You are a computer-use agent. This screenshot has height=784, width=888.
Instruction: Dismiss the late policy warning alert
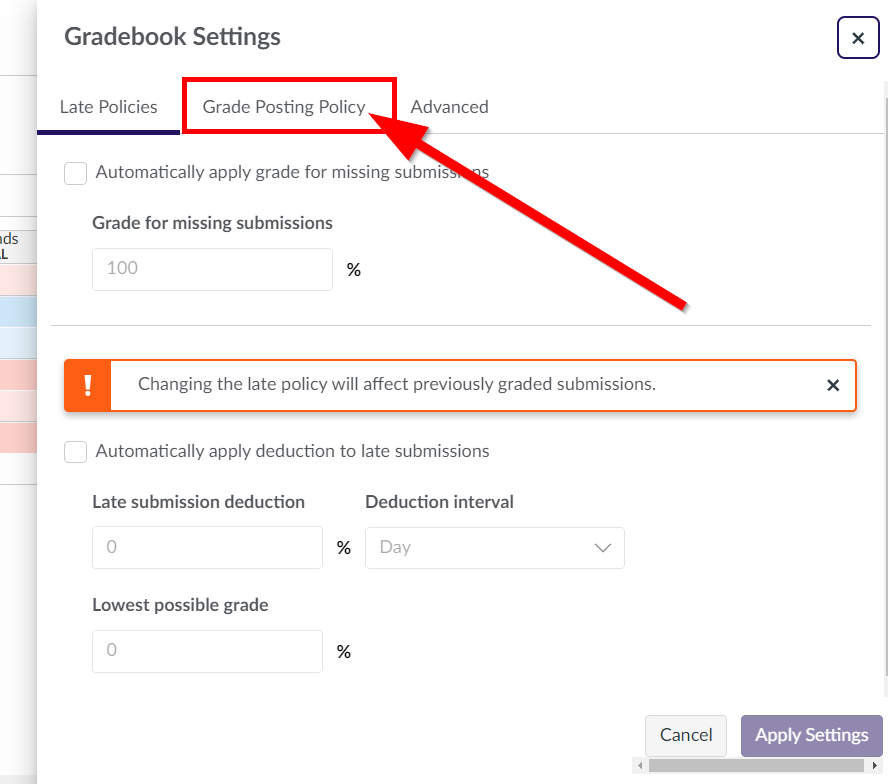coord(832,385)
